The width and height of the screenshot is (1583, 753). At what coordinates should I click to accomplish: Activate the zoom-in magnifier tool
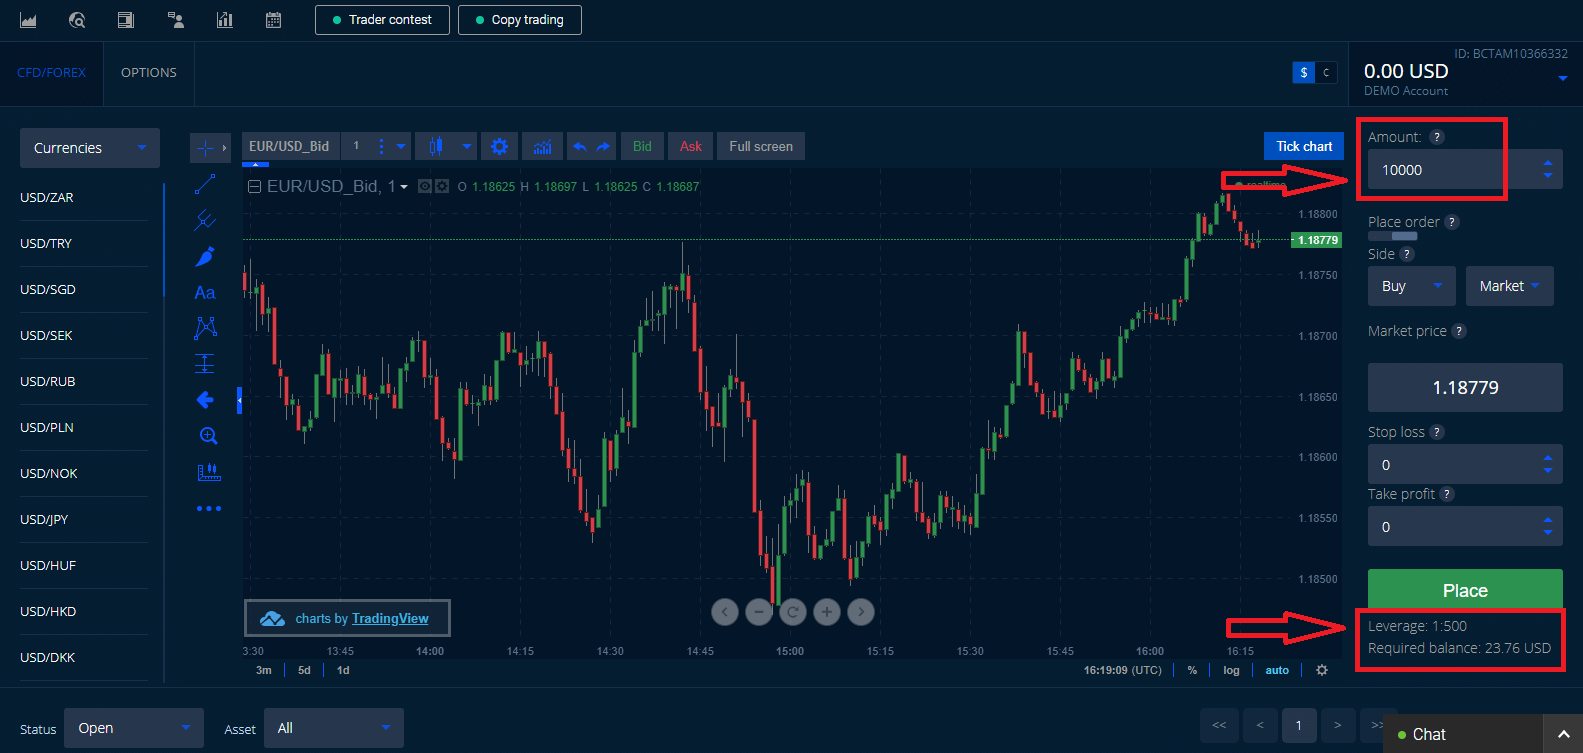pos(208,436)
